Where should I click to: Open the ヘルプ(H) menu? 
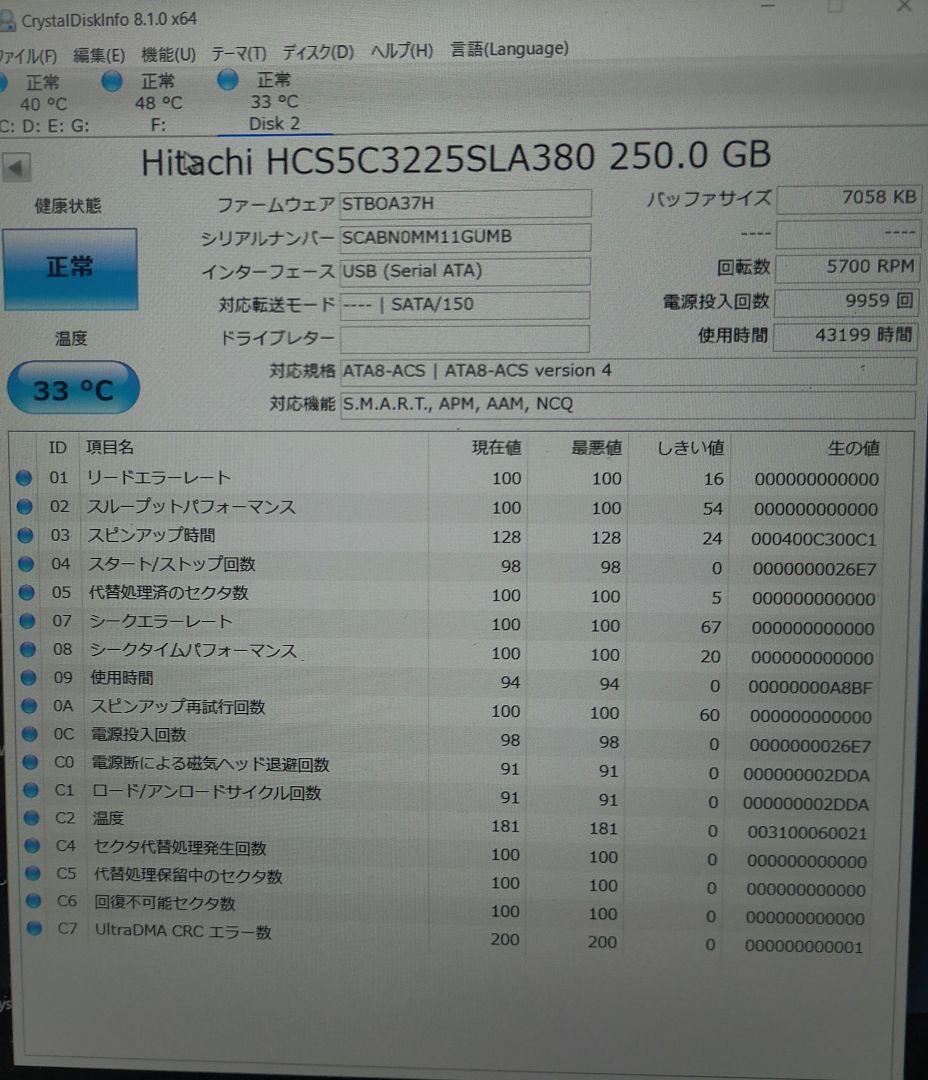coord(402,50)
